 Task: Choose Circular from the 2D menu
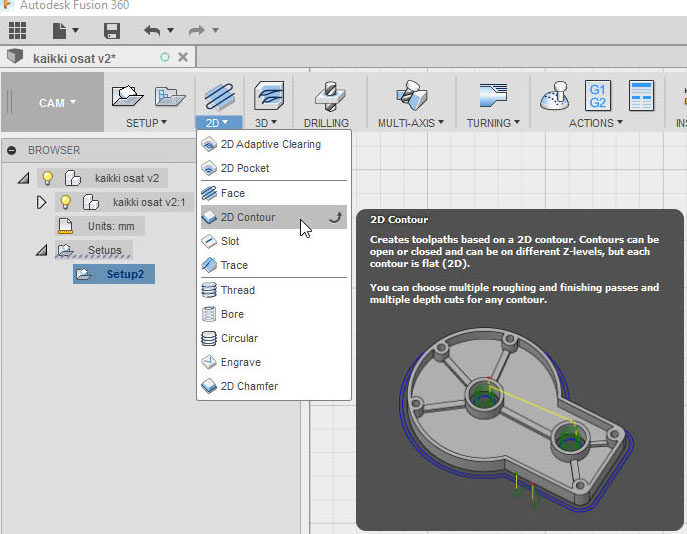point(274,339)
